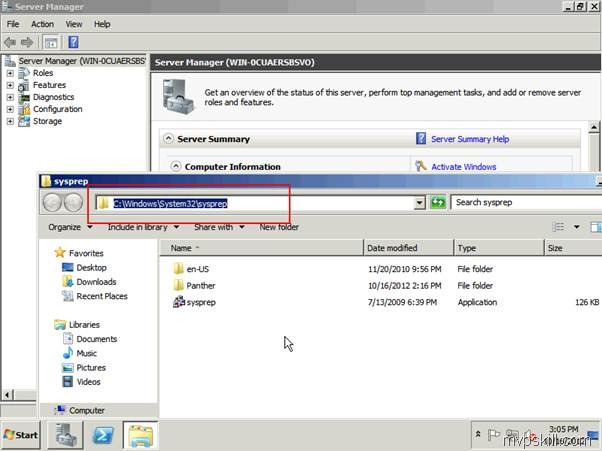
Task: Select the Roles node icon
Action: click(x=24, y=73)
